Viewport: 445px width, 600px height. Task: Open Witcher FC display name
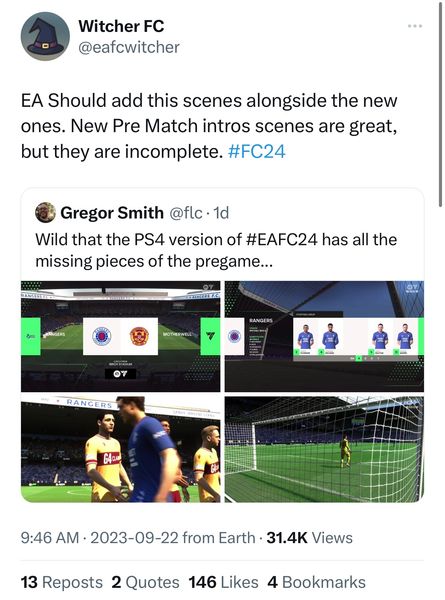pyautogui.click(x=121, y=26)
